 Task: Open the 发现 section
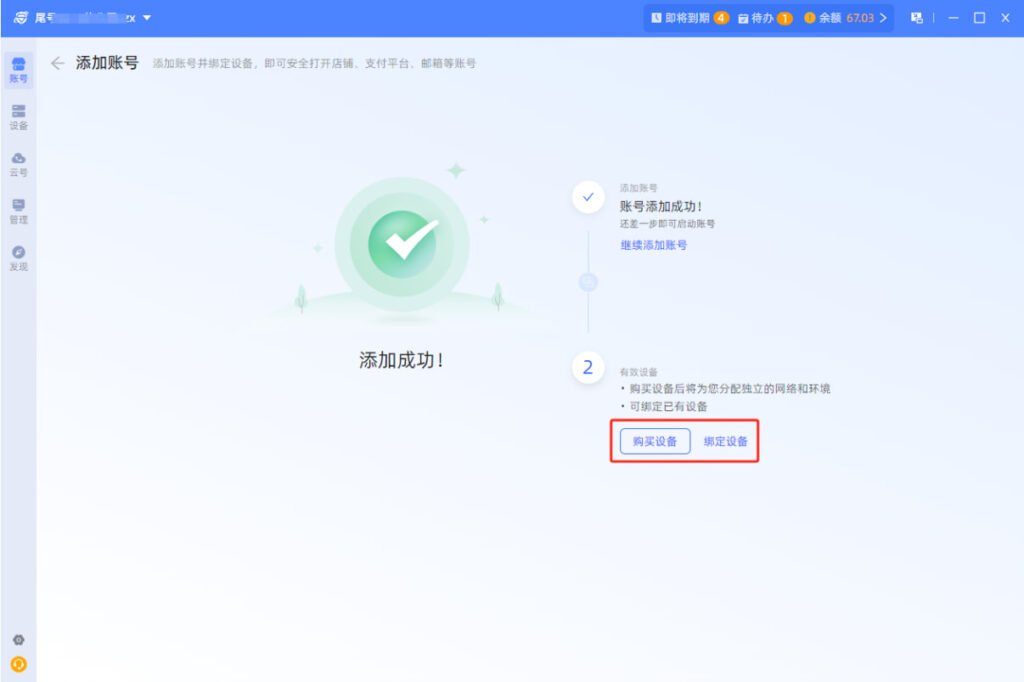[x=18, y=258]
